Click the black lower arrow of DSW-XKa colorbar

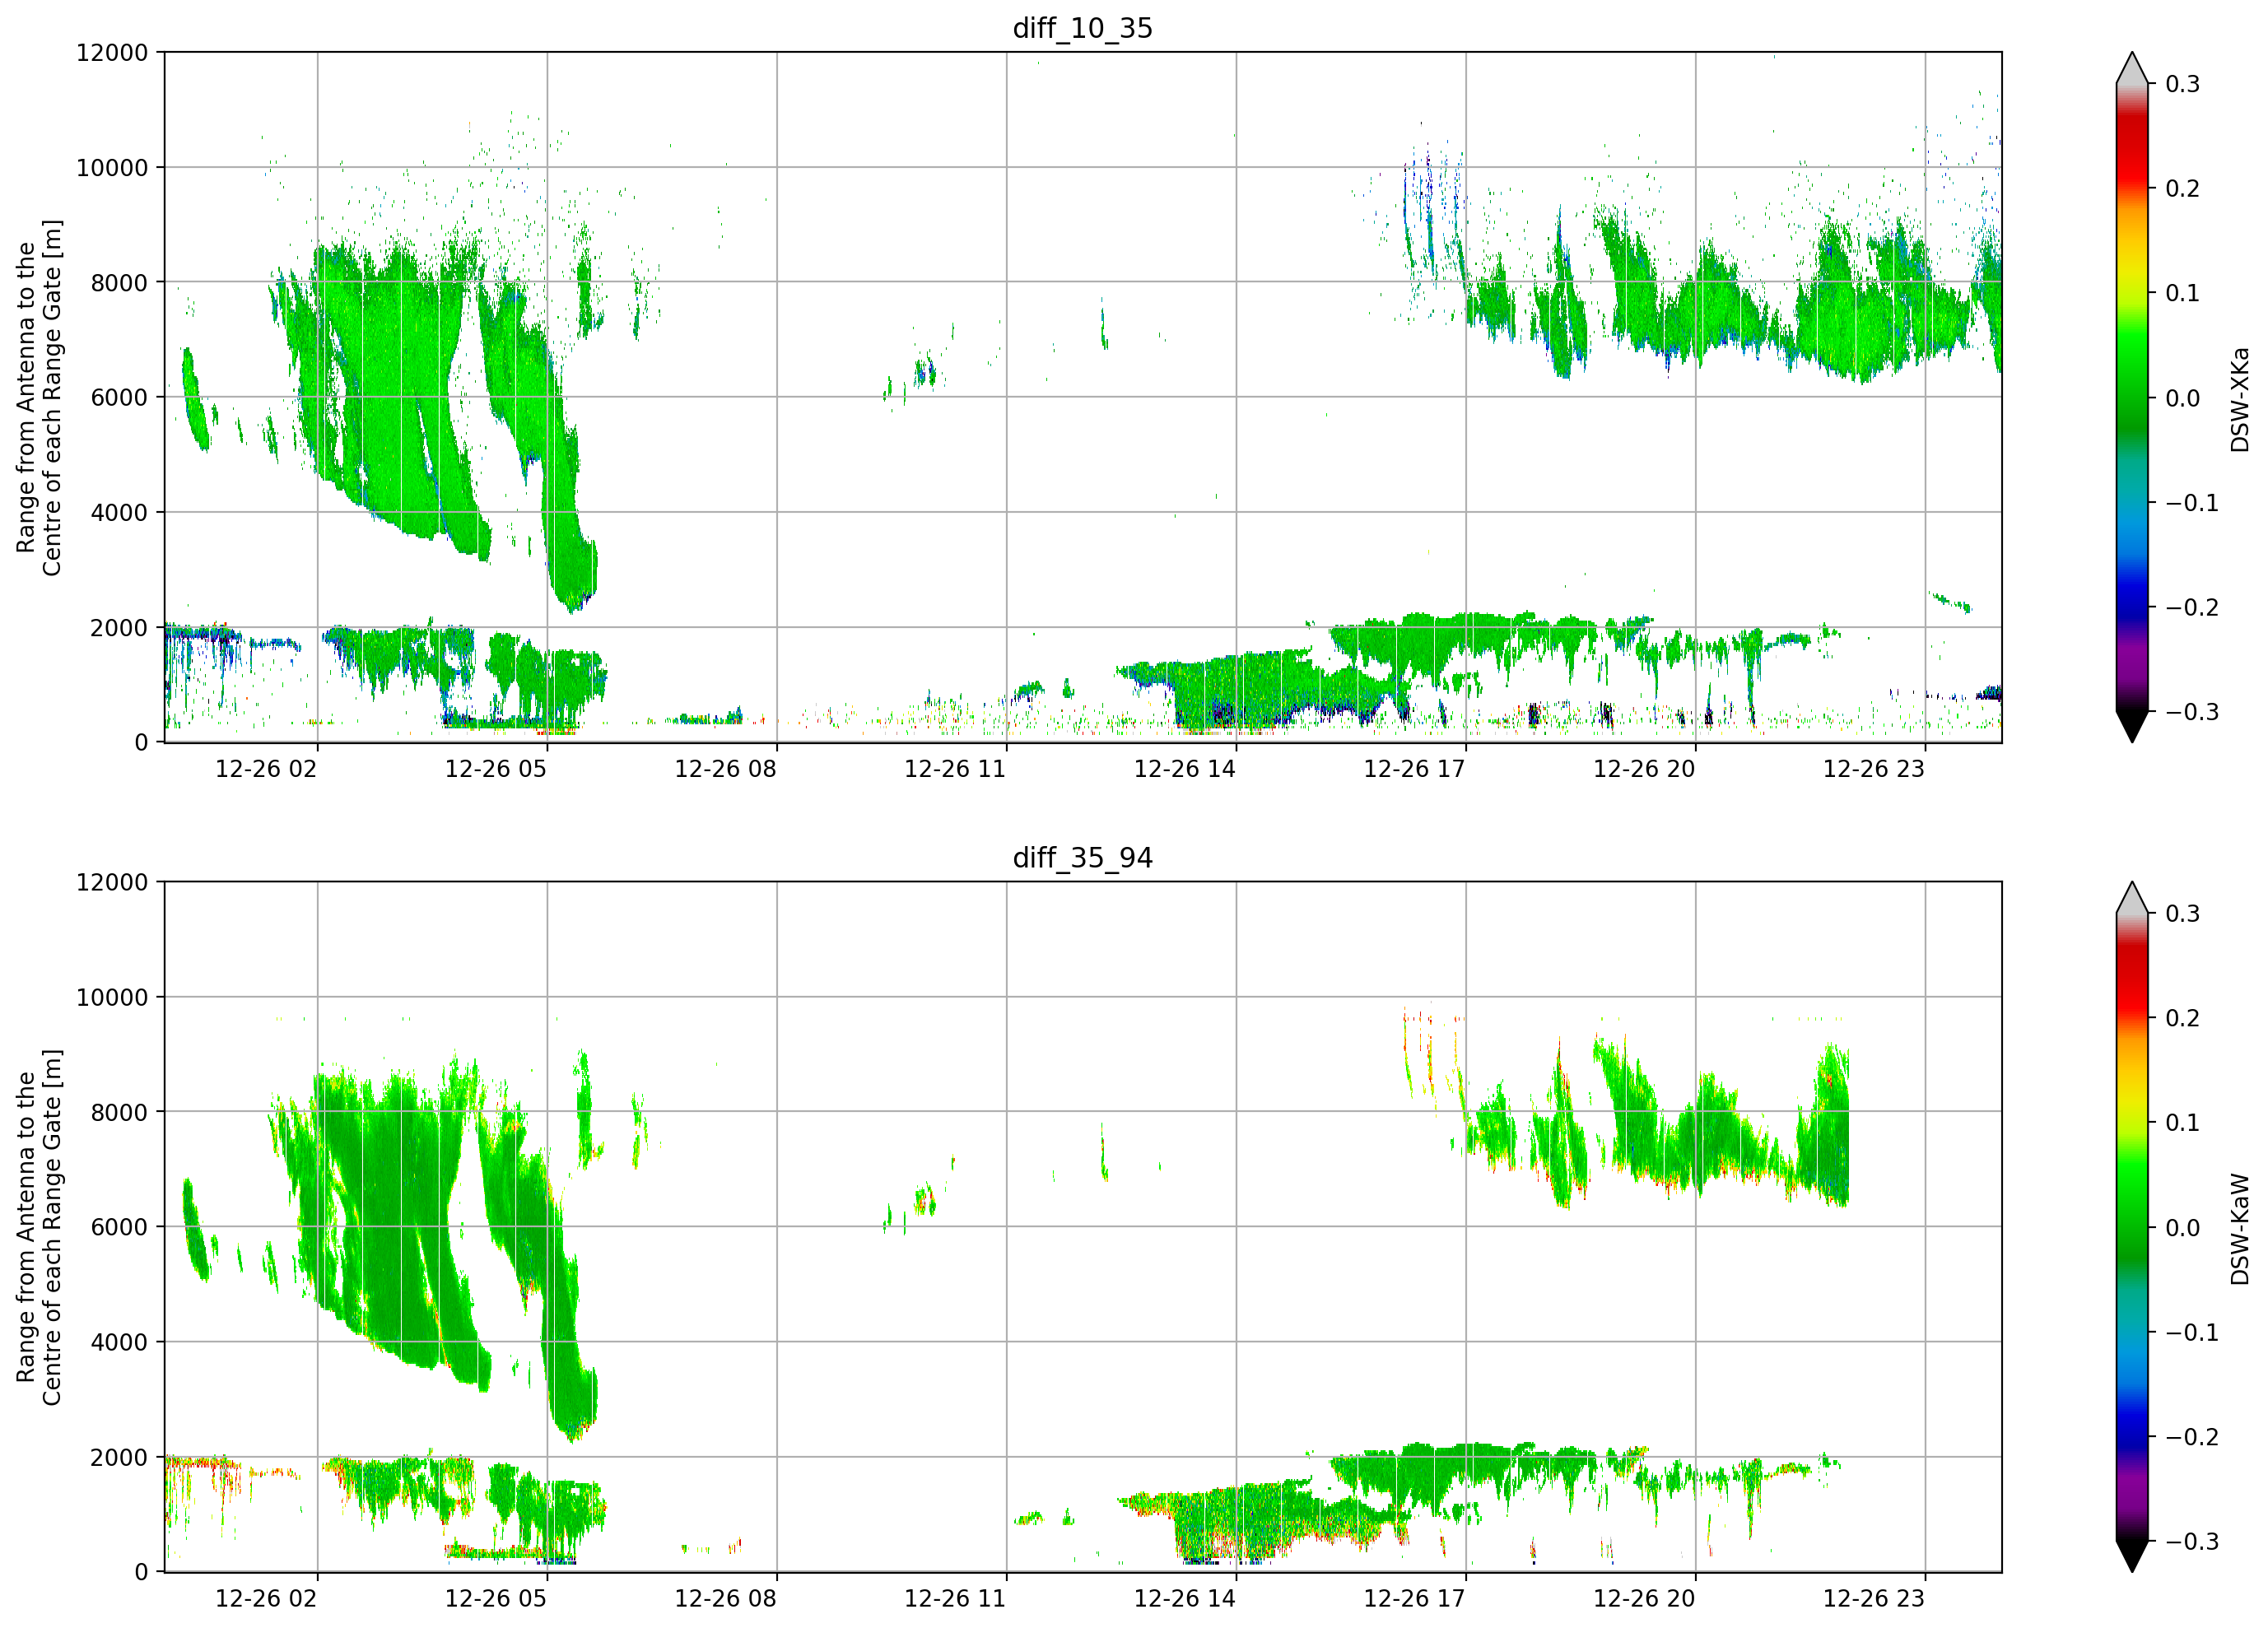coord(2132,726)
